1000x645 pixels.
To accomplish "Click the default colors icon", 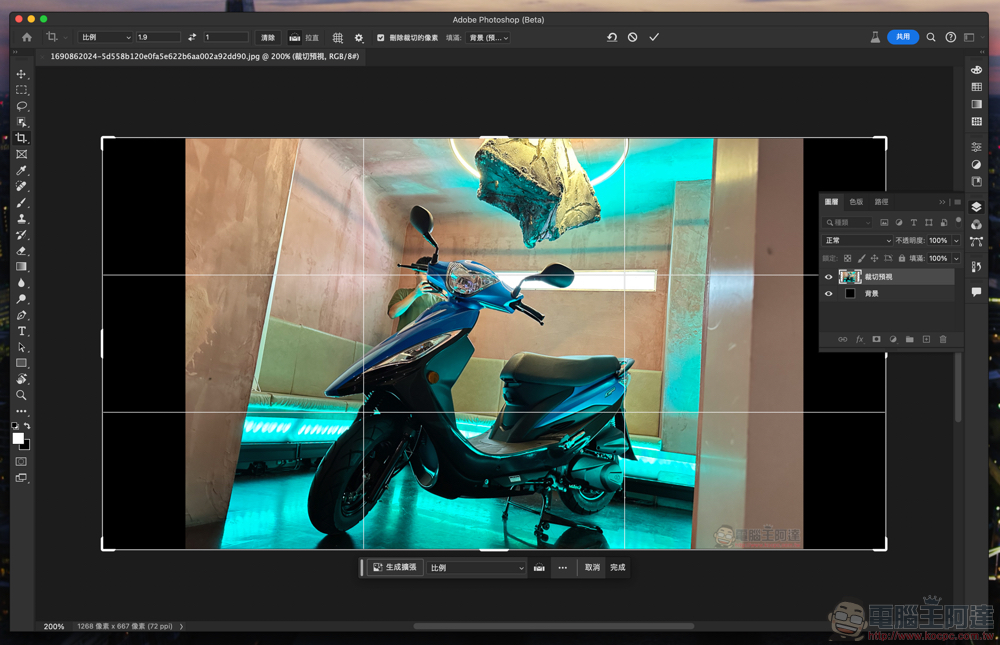I will click(x=15, y=426).
